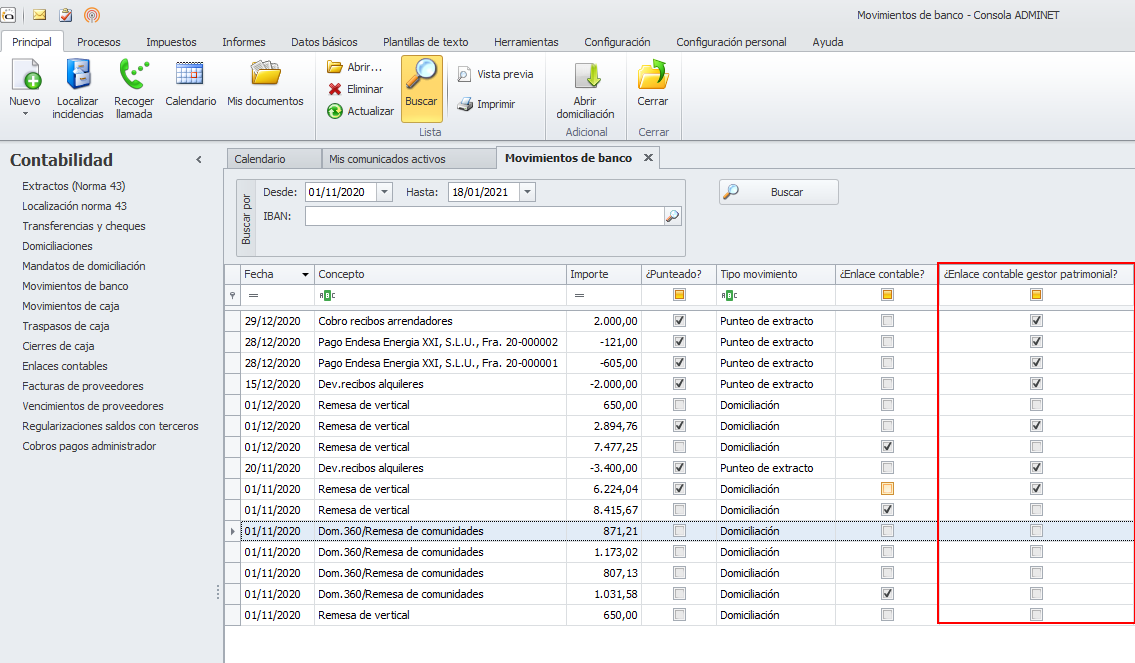Screen dimensions: 1135x663
Task: Open the Hasta date dropdown
Action: pos(528,192)
